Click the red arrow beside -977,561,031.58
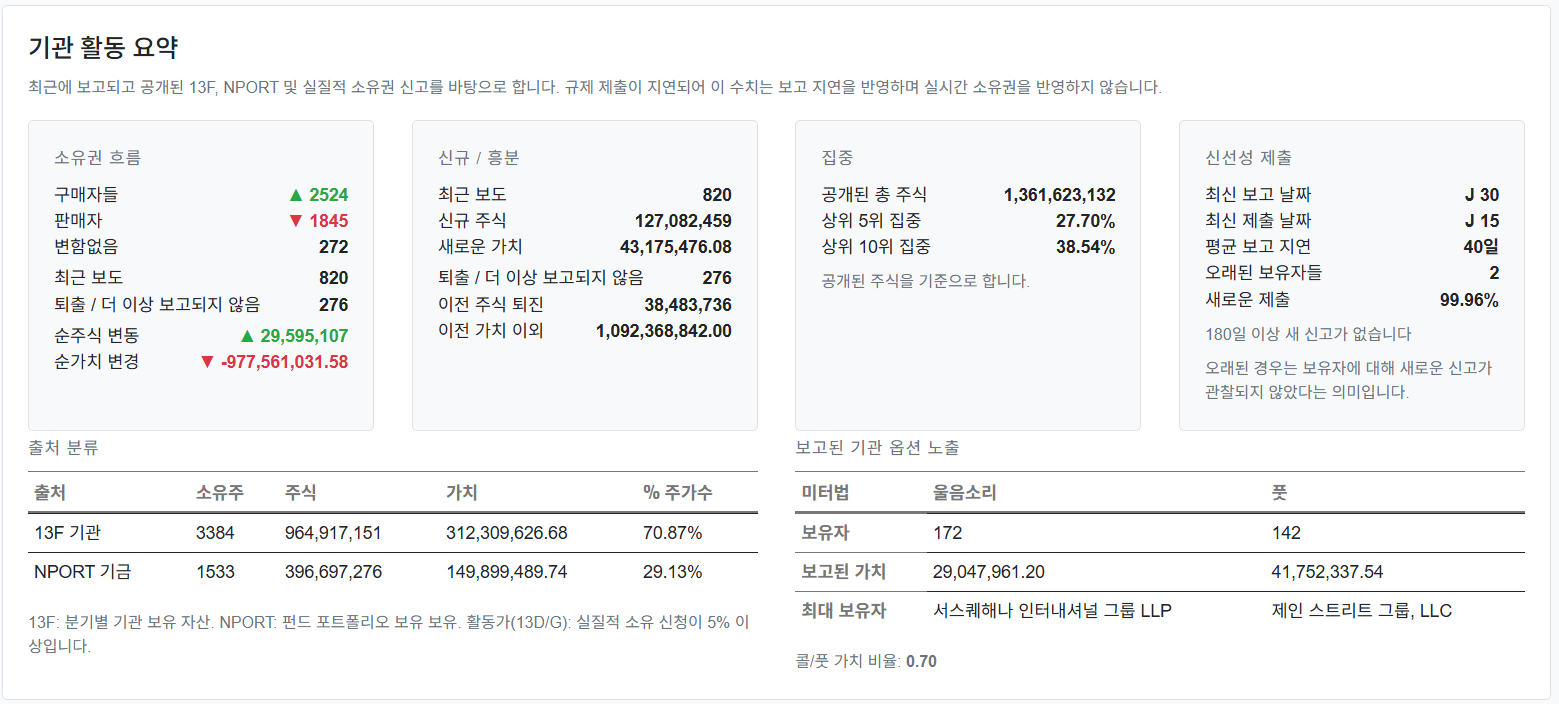The width and height of the screenshot is (1559, 704). pos(208,362)
